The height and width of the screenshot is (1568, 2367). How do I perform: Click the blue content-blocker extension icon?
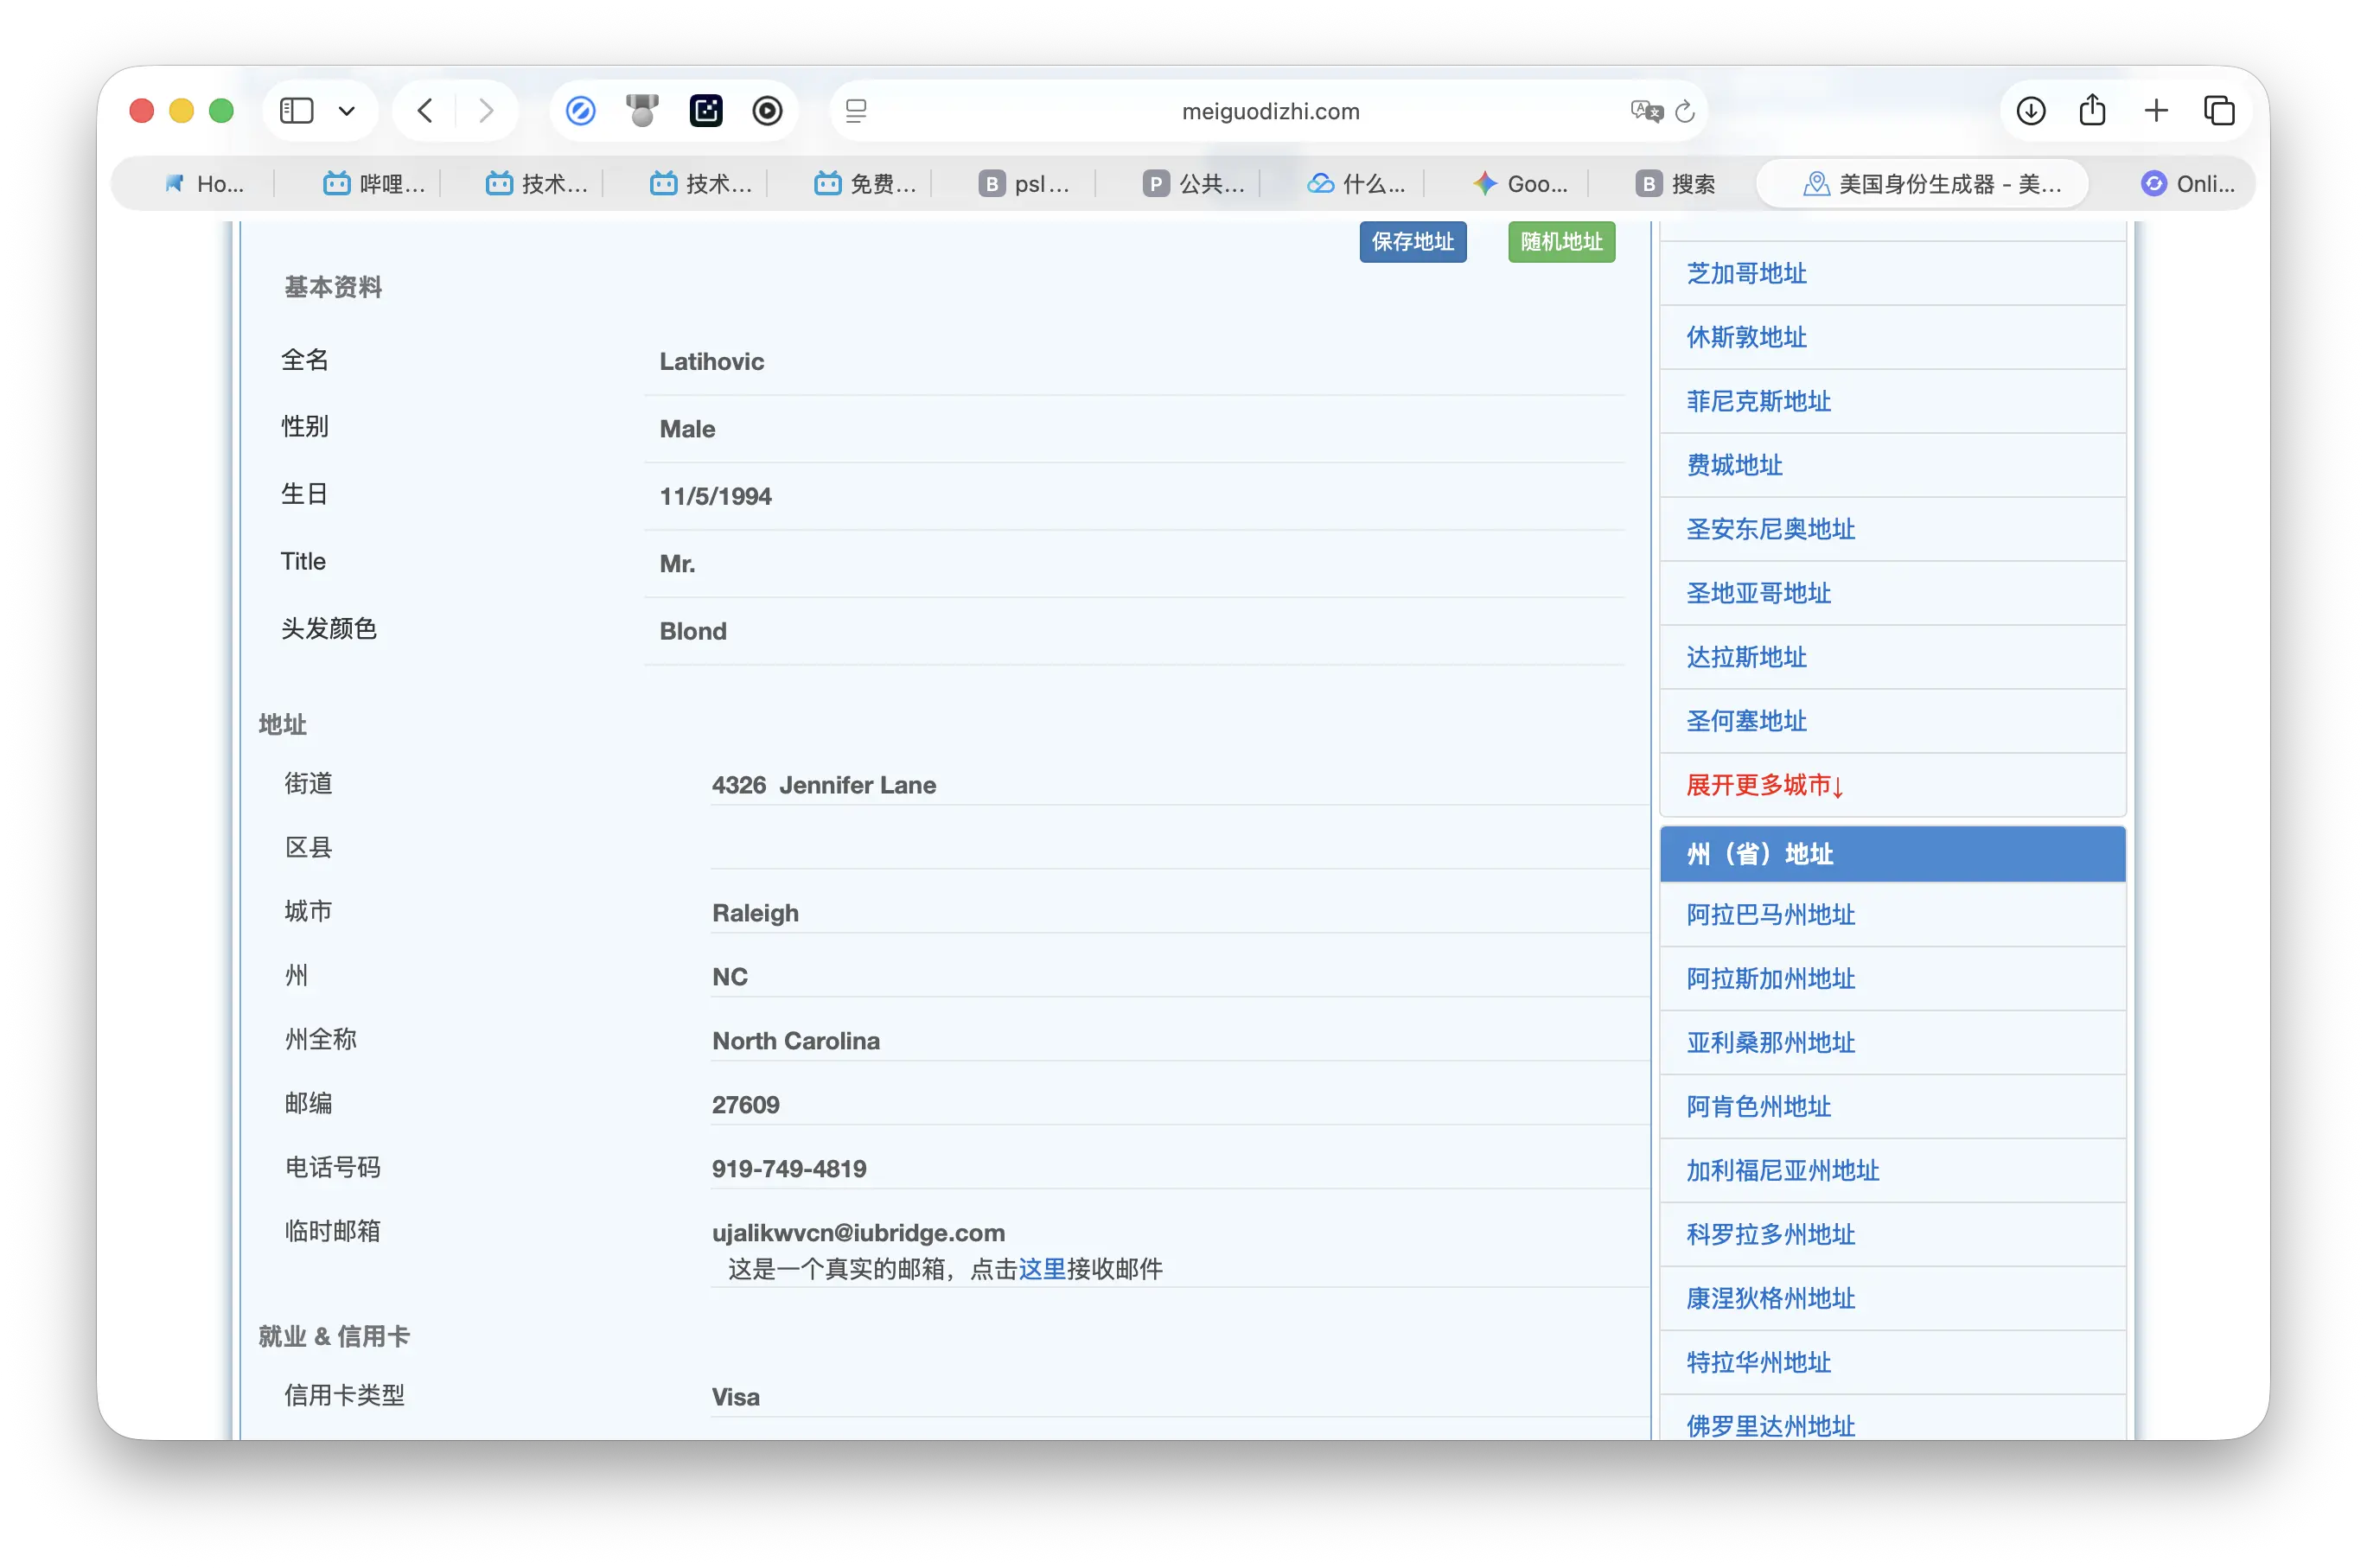(580, 110)
